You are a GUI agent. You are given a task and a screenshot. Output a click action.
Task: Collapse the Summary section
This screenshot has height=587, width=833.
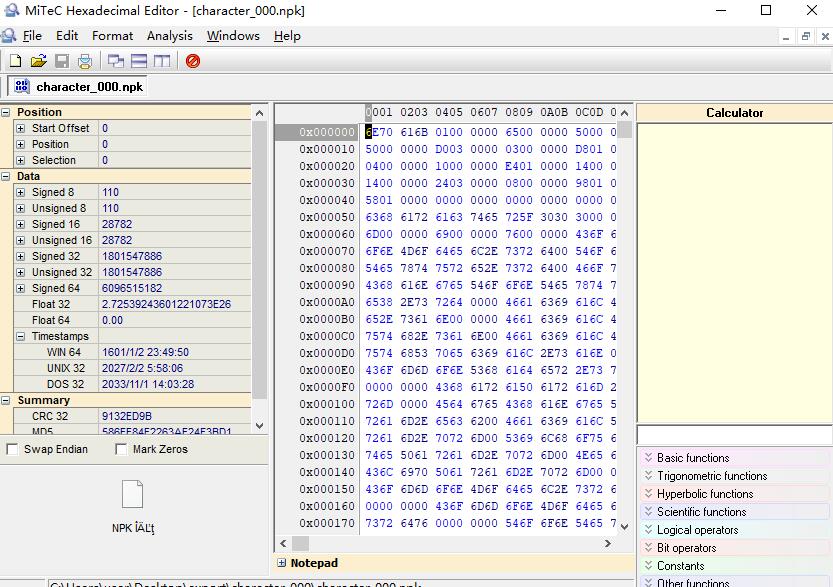6,401
